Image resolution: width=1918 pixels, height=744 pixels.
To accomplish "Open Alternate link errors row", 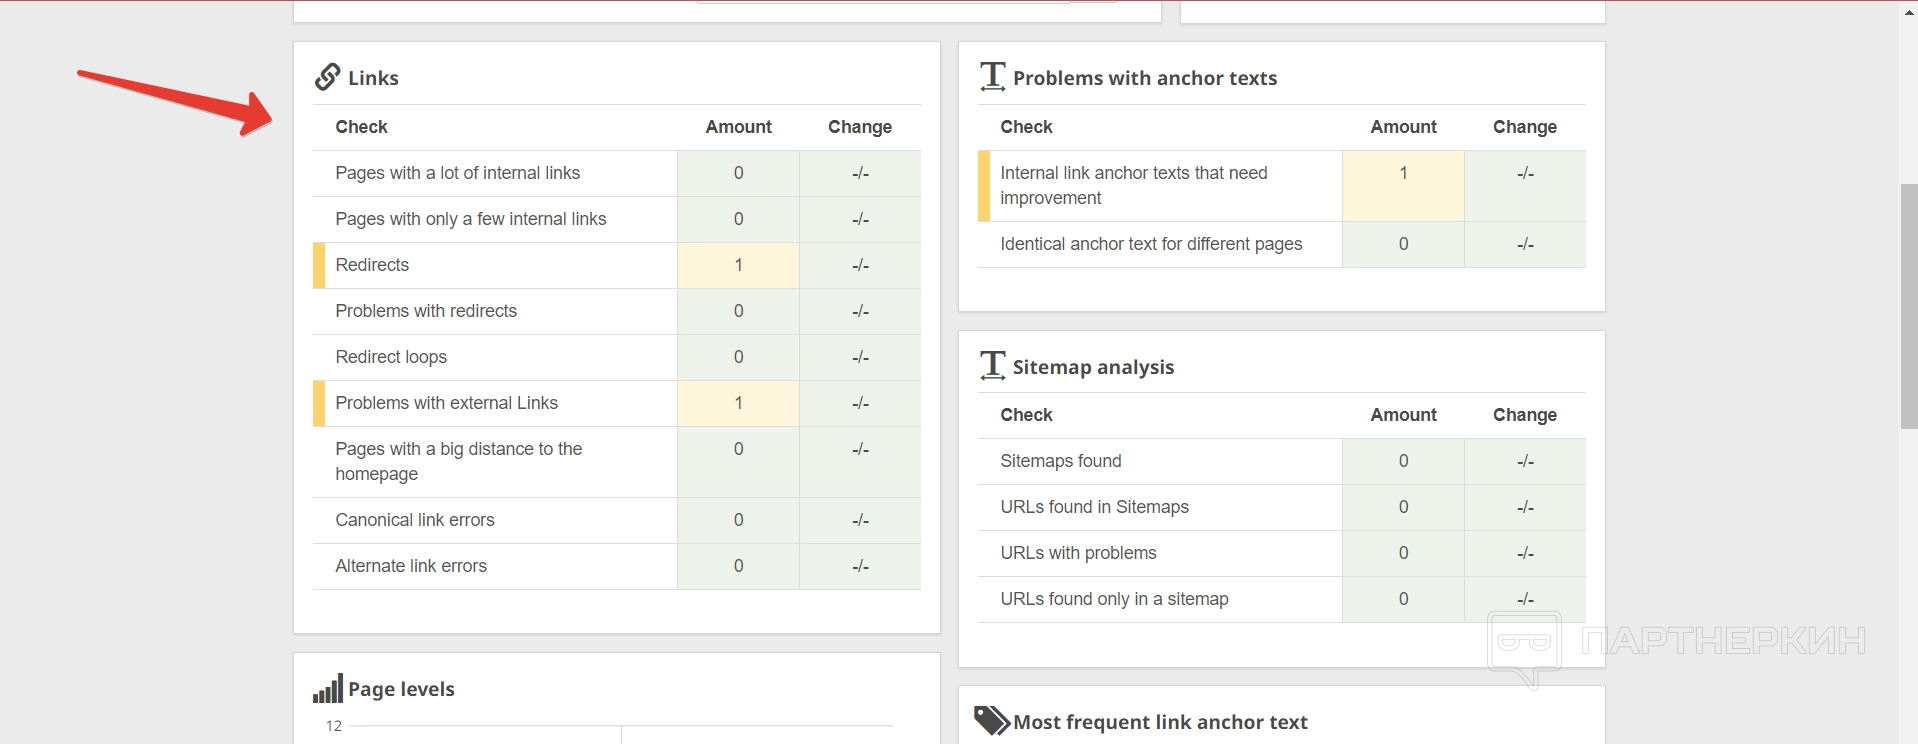I will click(411, 566).
